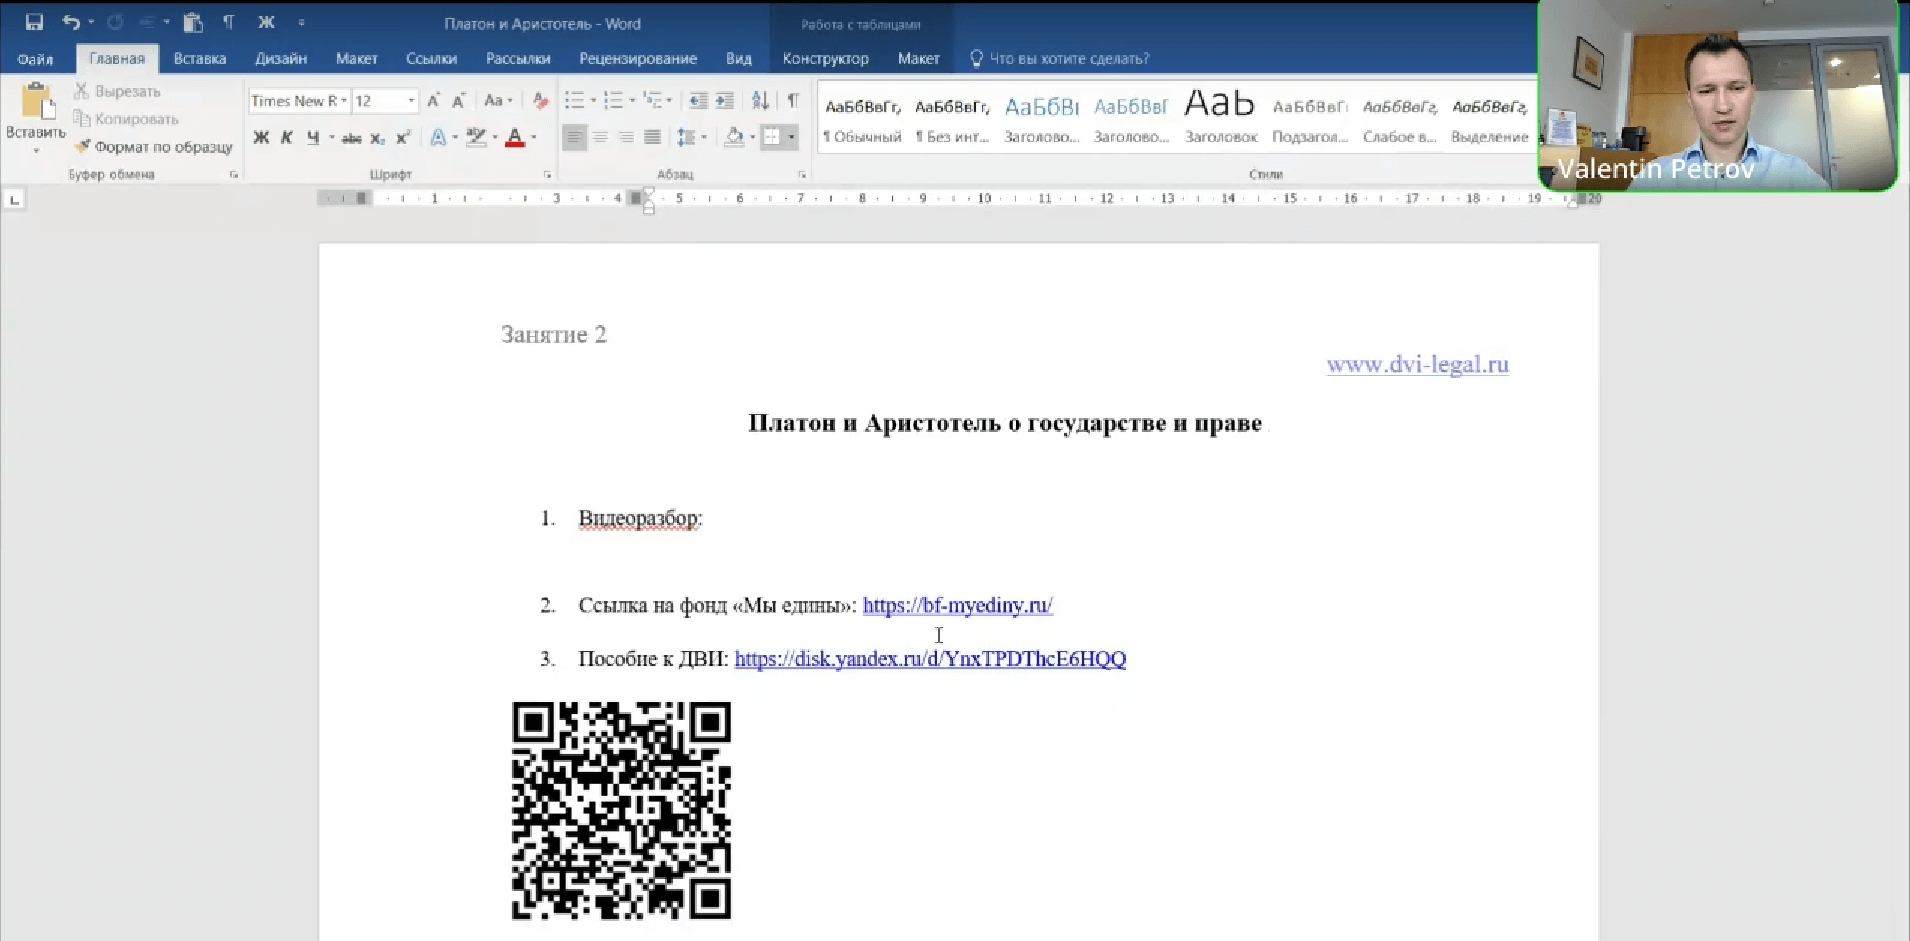Apply strikethrough formatting
This screenshot has height=941, width=1910.
click(351, 137)
